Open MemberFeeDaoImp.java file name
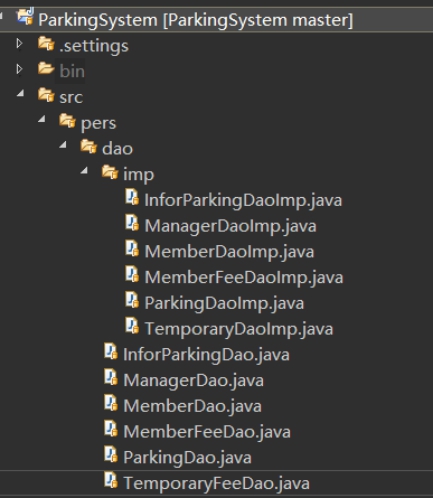 tap(244, 278)
